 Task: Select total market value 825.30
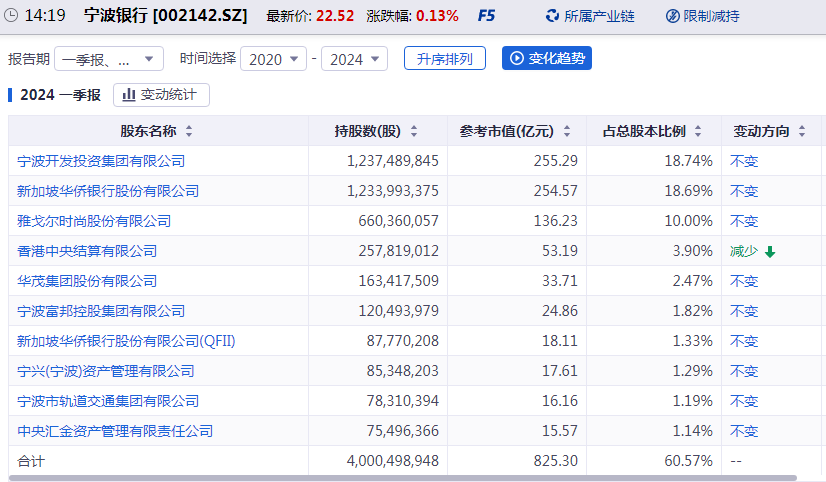556,461
